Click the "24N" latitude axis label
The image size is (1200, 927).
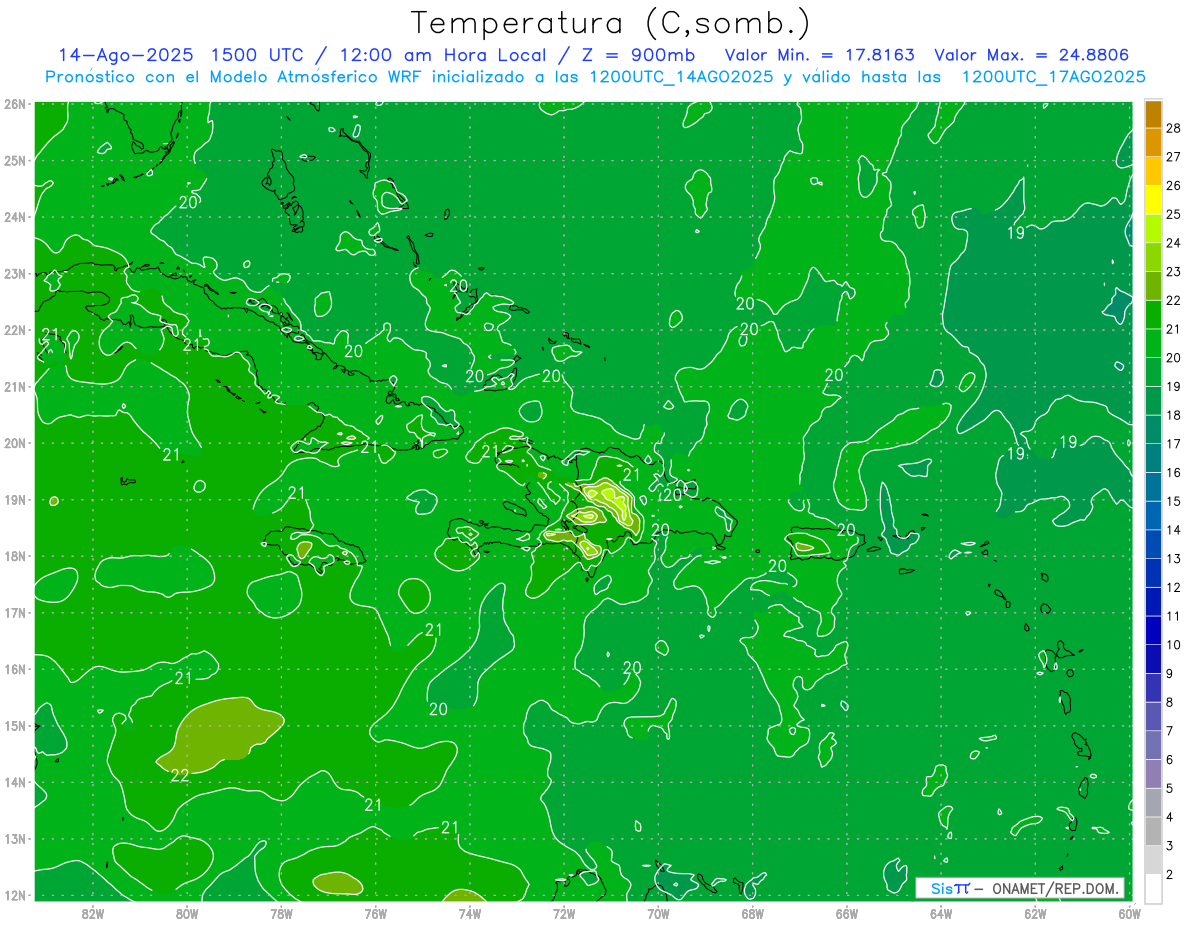click(x=15, y=217)
